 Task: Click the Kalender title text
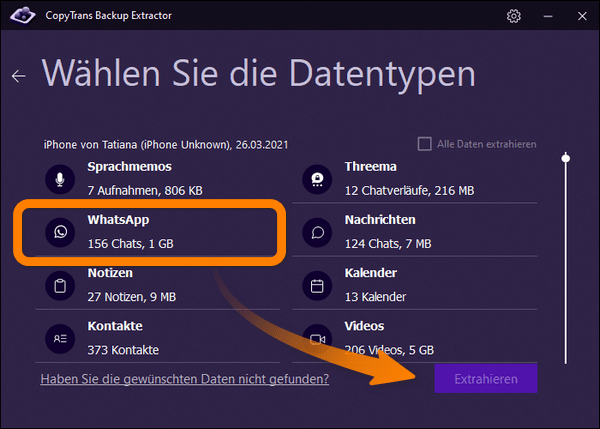[370, 273]
